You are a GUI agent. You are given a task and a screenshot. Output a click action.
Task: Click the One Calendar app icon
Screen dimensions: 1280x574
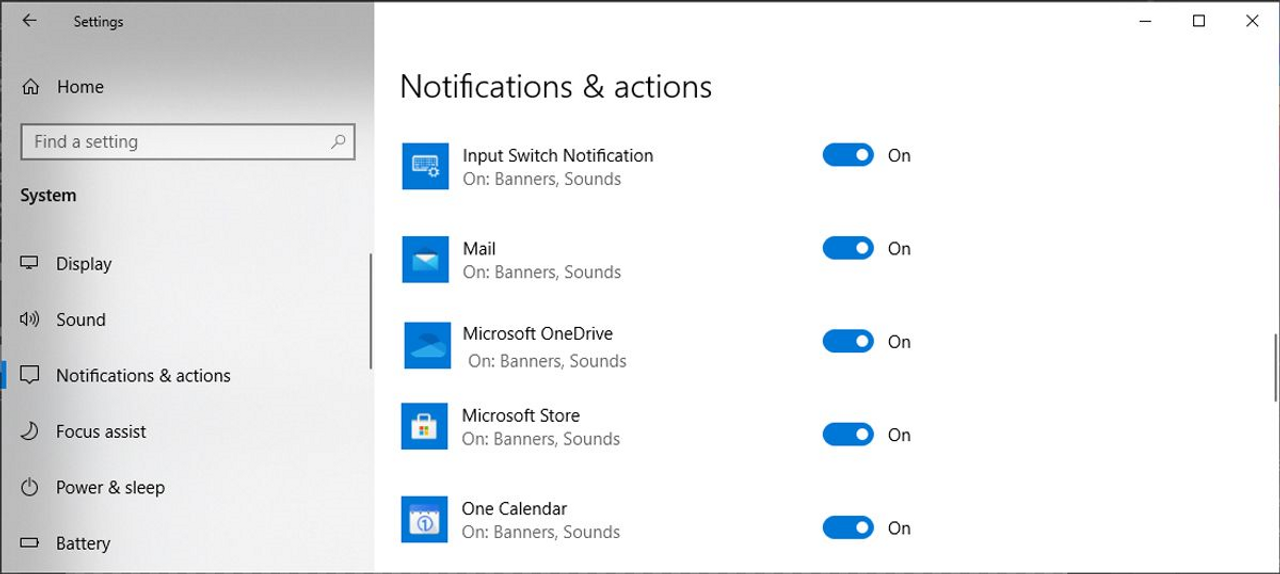coord(425,520)
